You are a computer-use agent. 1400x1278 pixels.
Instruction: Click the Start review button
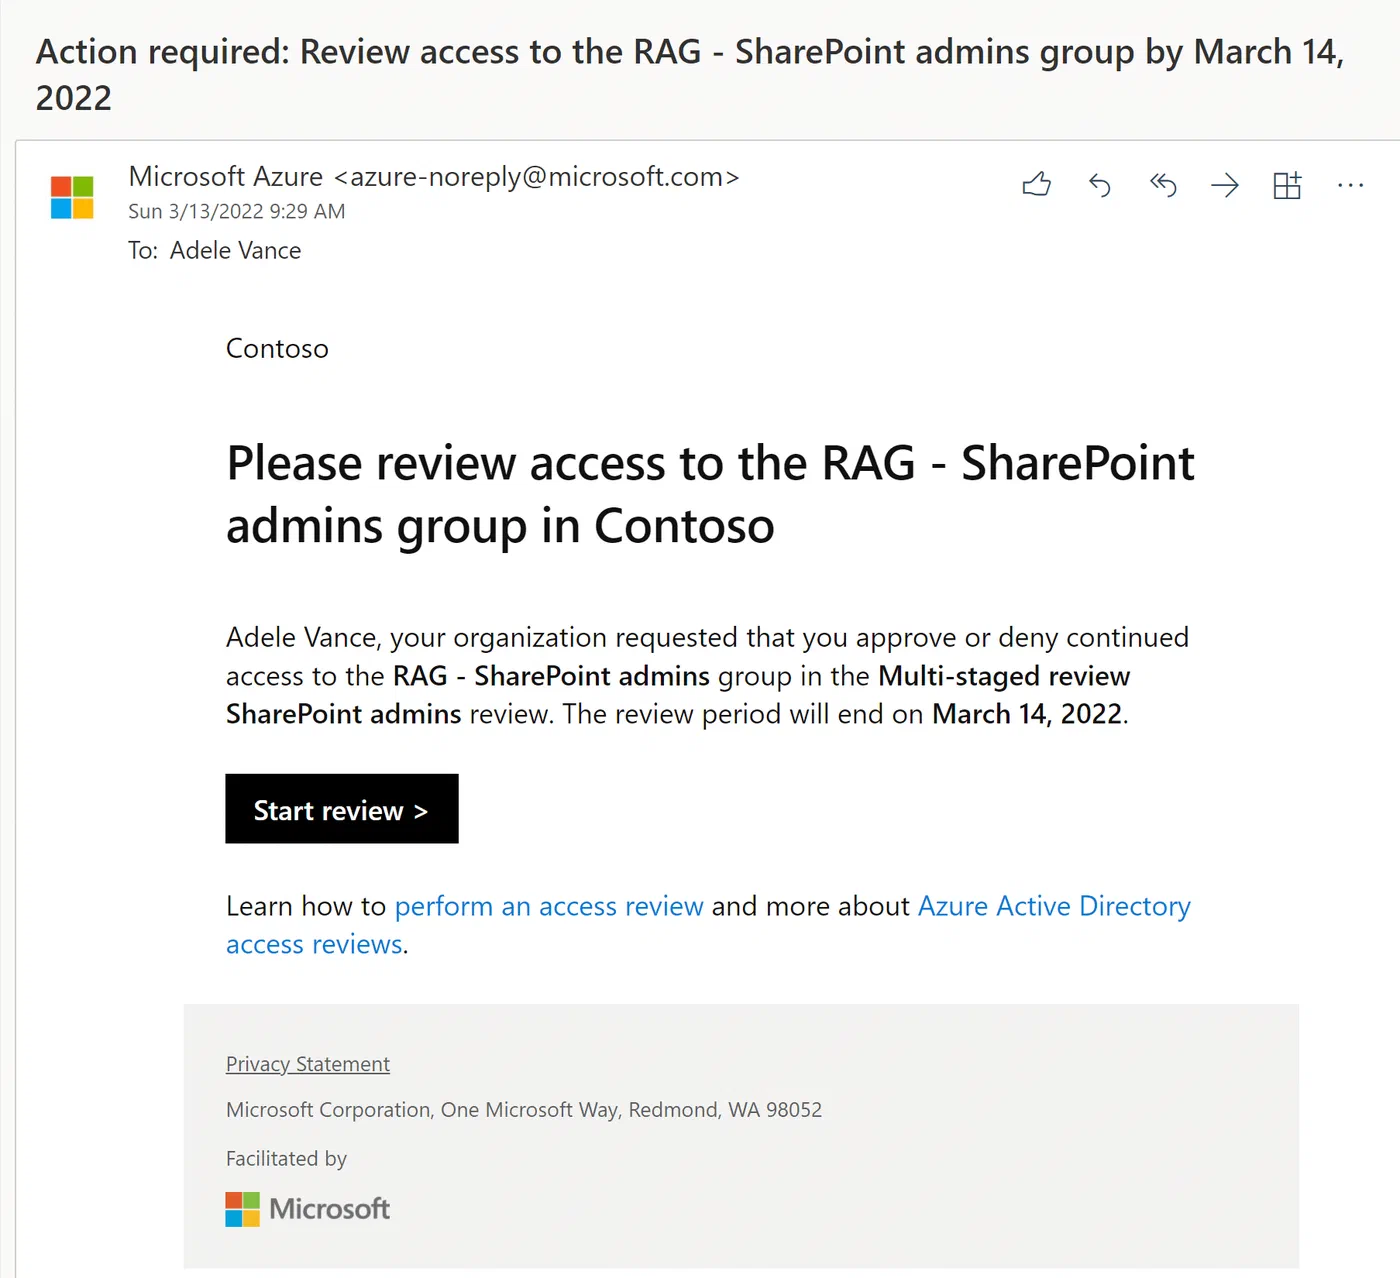tap(342, 809)
